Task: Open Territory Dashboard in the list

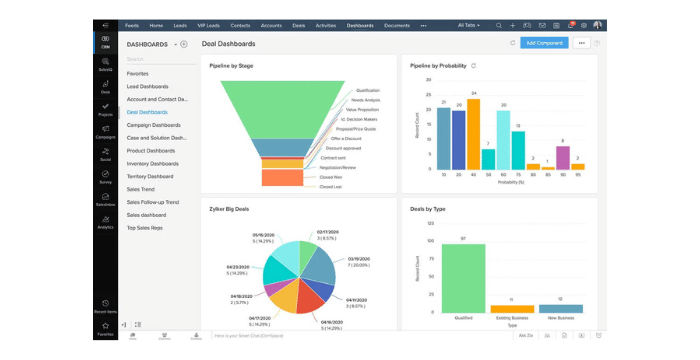Action: click(x=150, y=176)
